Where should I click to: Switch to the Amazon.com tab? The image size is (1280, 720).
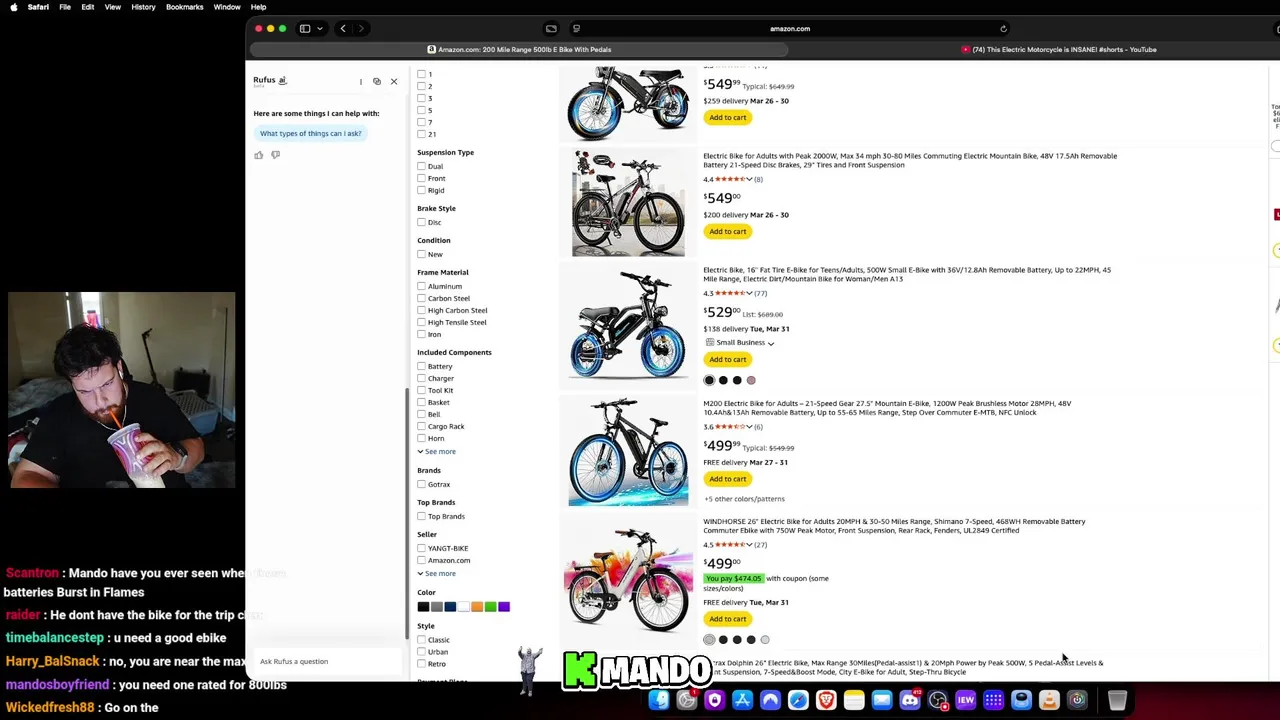pos(519,49)
